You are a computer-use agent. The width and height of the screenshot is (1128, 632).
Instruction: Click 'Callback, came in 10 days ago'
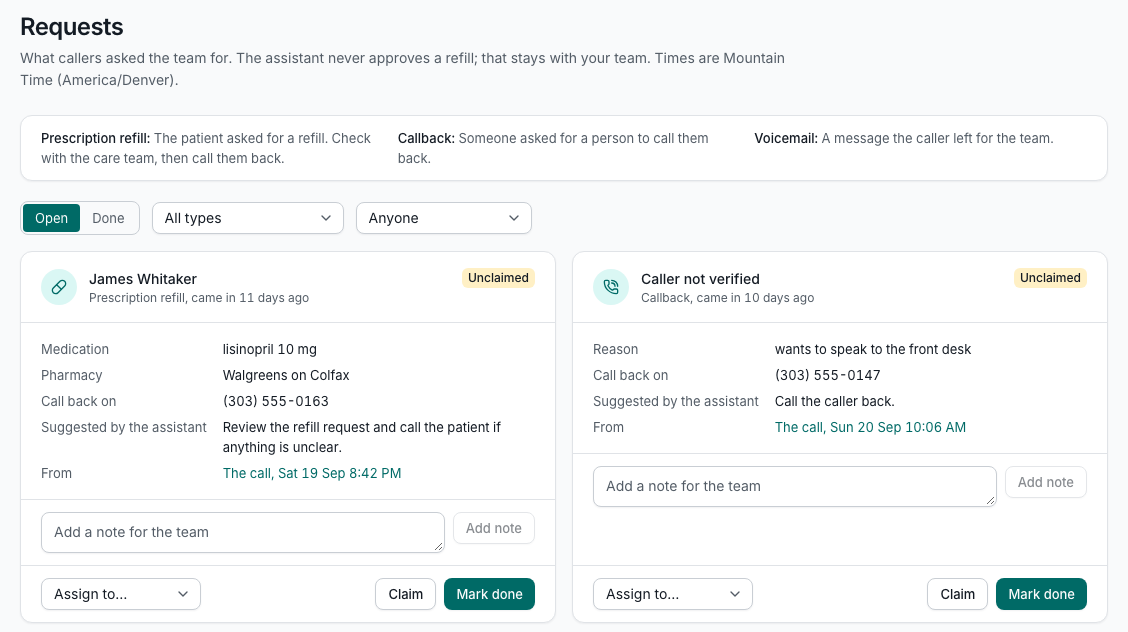[727, 298]
